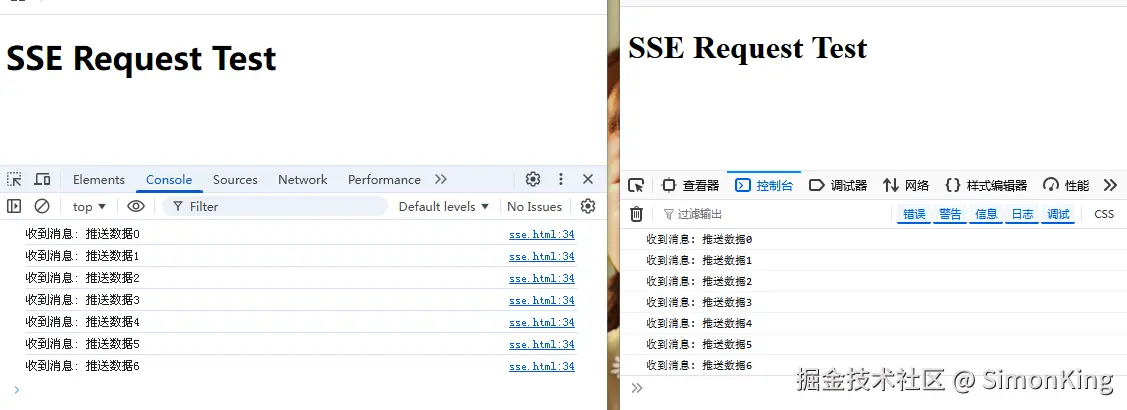This screenshot has width=1127, height=410.
Task: Toggle Firefox CSS filter
Action: point(1104,214)
